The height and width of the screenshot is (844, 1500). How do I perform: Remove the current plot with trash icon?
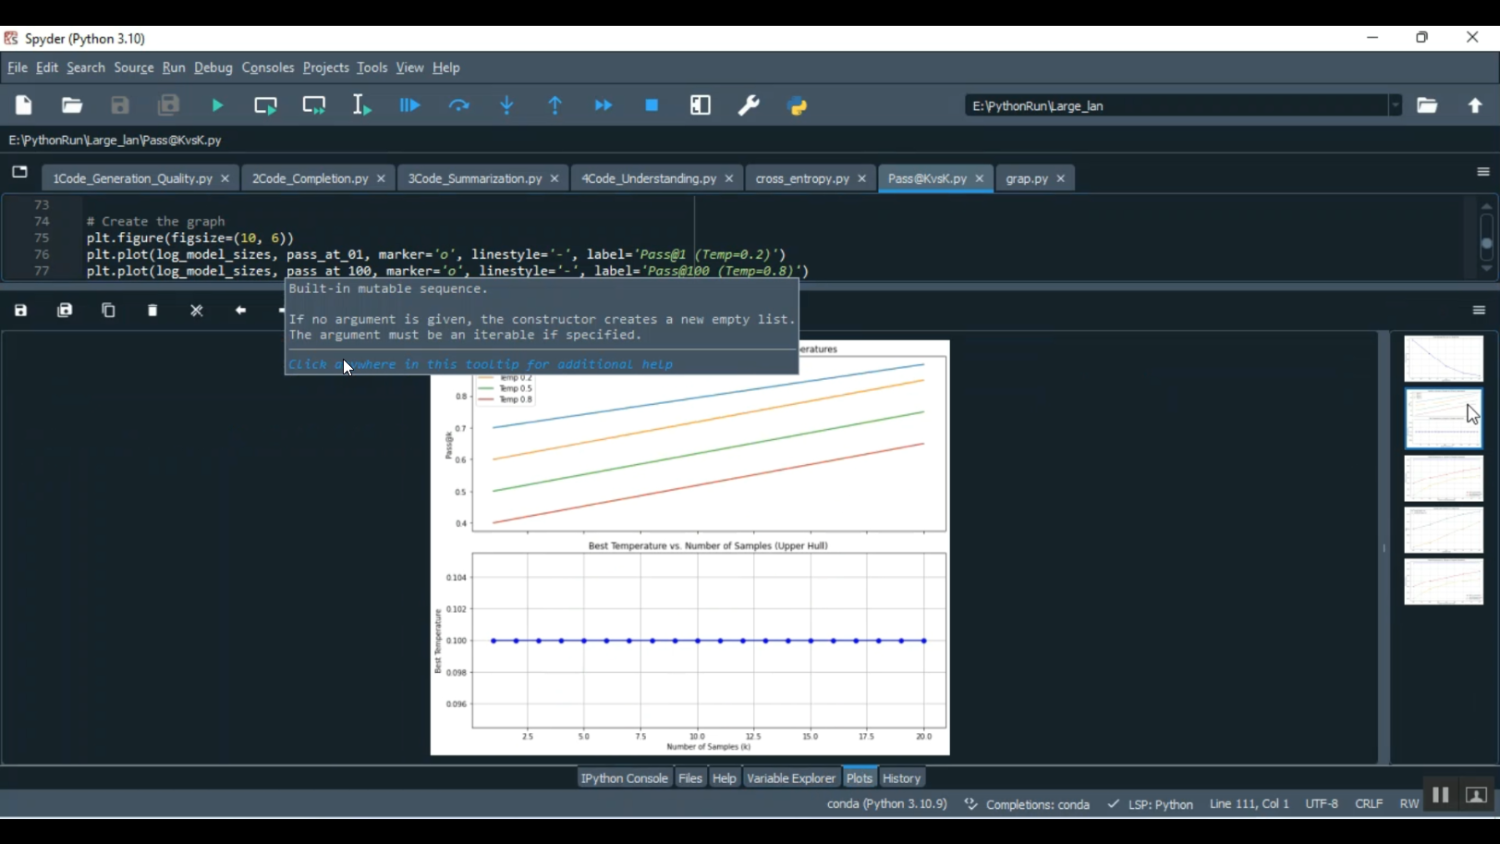pyautogui.click(x=152, y=310)
